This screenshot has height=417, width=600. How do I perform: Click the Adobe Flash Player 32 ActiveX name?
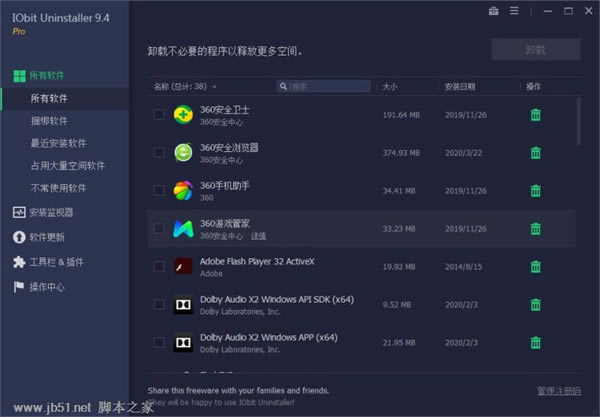coord(257,262)
